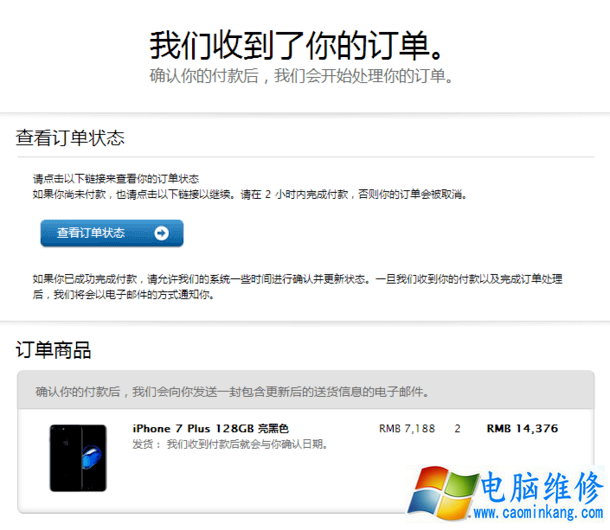The width and height of the screenshot is (610, 530).
Task: Click the subtitle 确认你的付款后，我们会开始处理你的订单。
Action: pyautogui.click(x=301, y=75)
